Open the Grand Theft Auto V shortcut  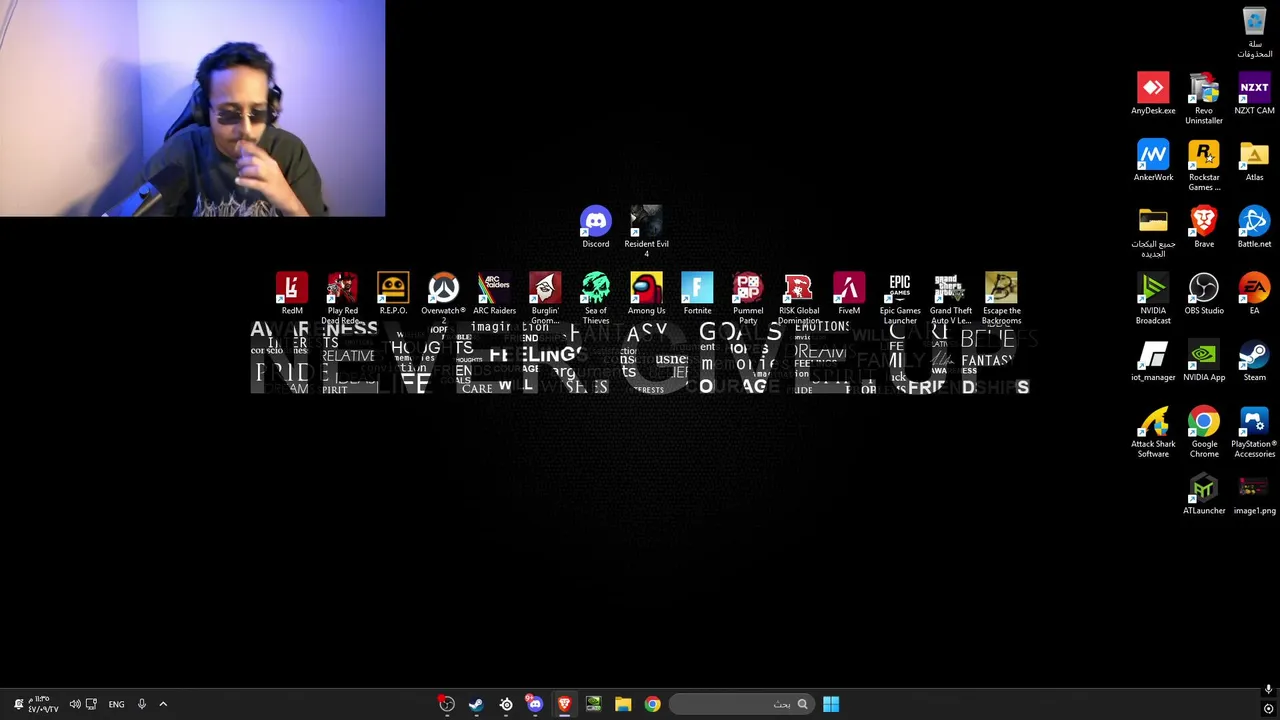coord(950,298)
